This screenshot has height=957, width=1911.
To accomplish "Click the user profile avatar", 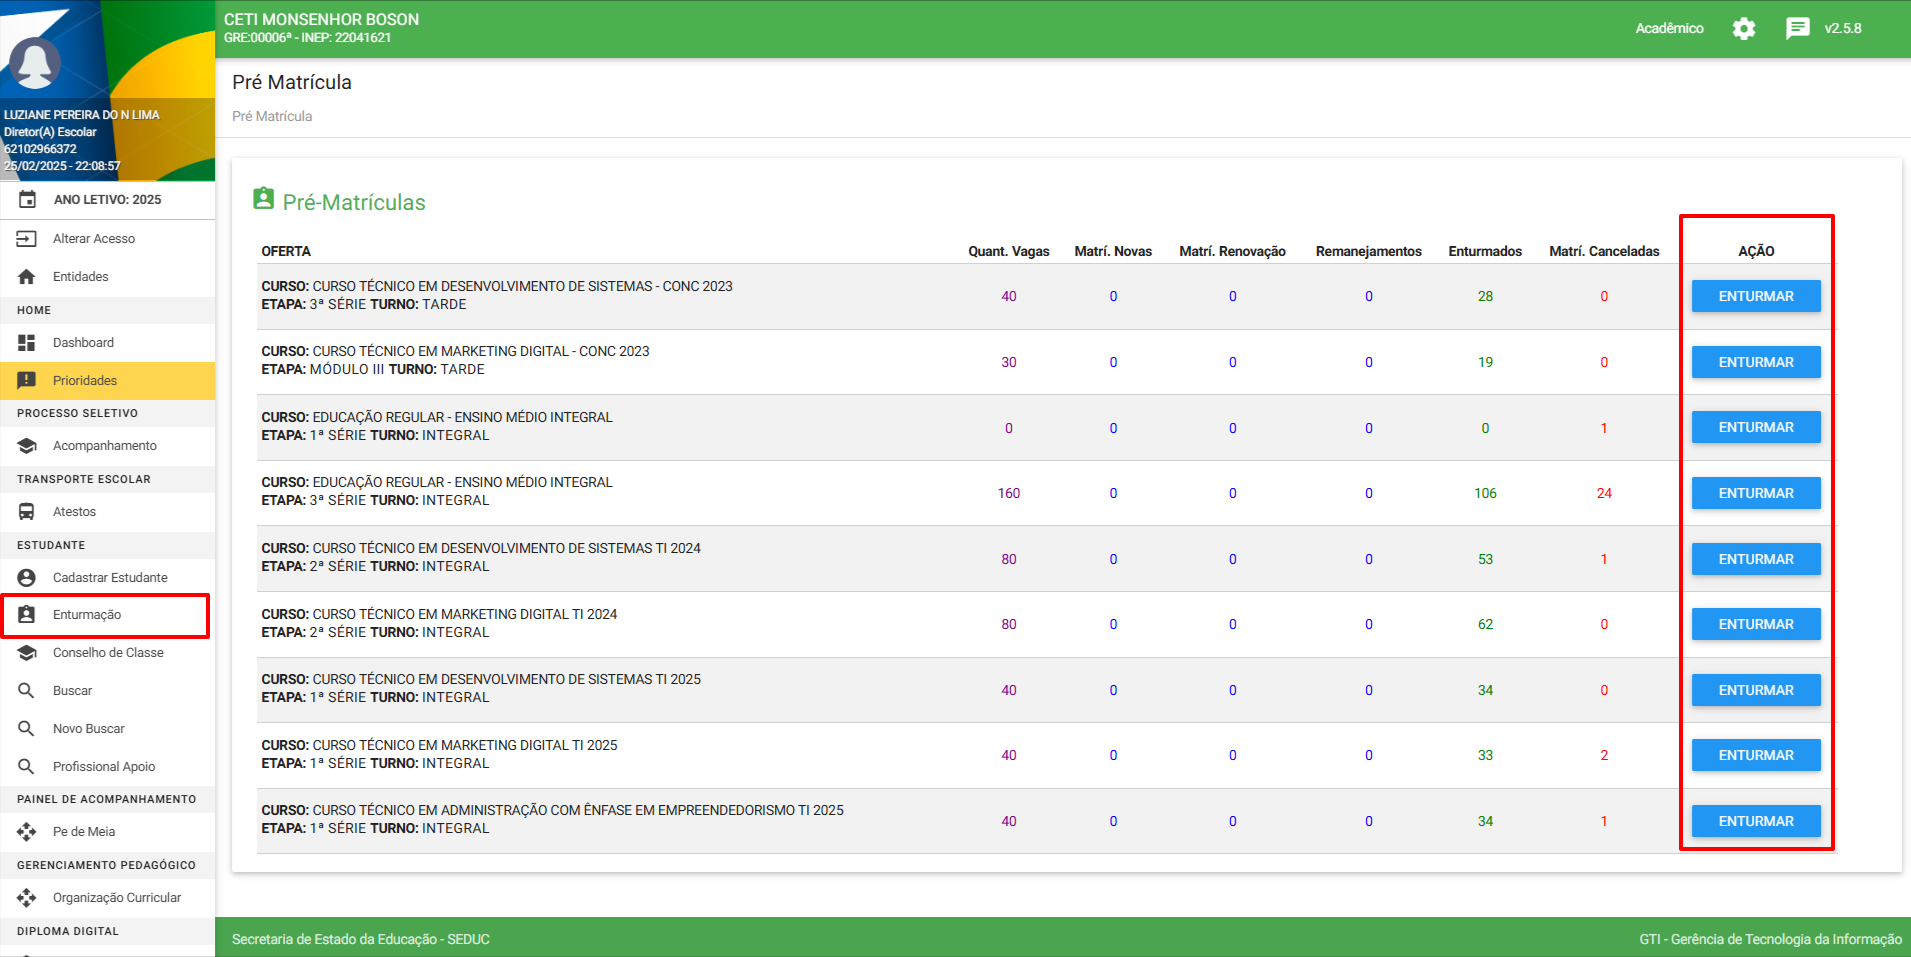I will pos(35,64).
